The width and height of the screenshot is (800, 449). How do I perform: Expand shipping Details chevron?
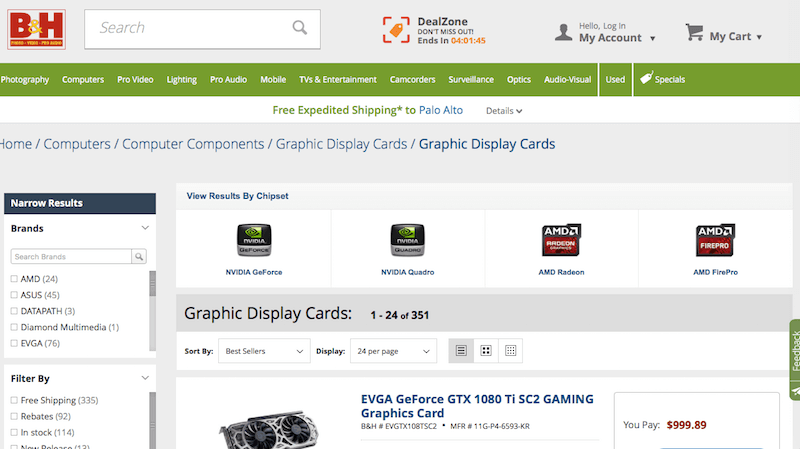[x=519, y=111]
